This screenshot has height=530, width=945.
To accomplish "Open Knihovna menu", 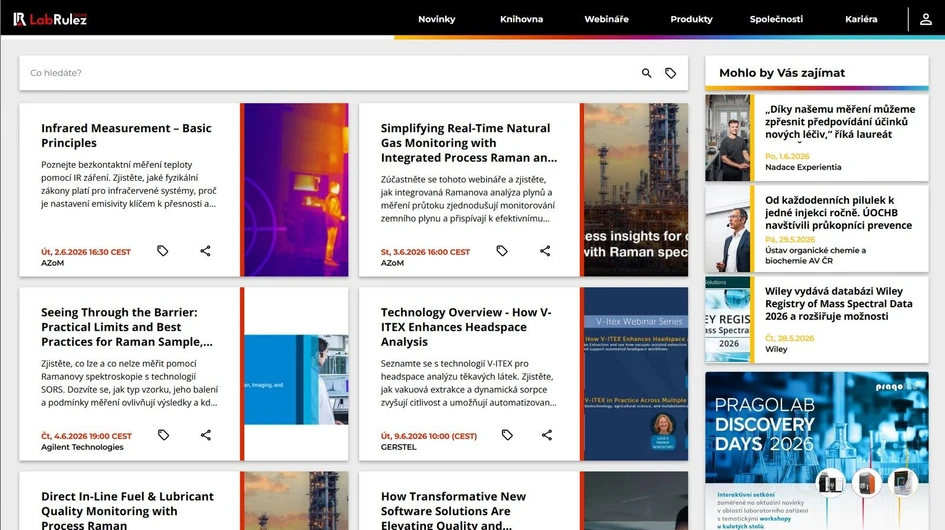I will [x=521, y=19].
